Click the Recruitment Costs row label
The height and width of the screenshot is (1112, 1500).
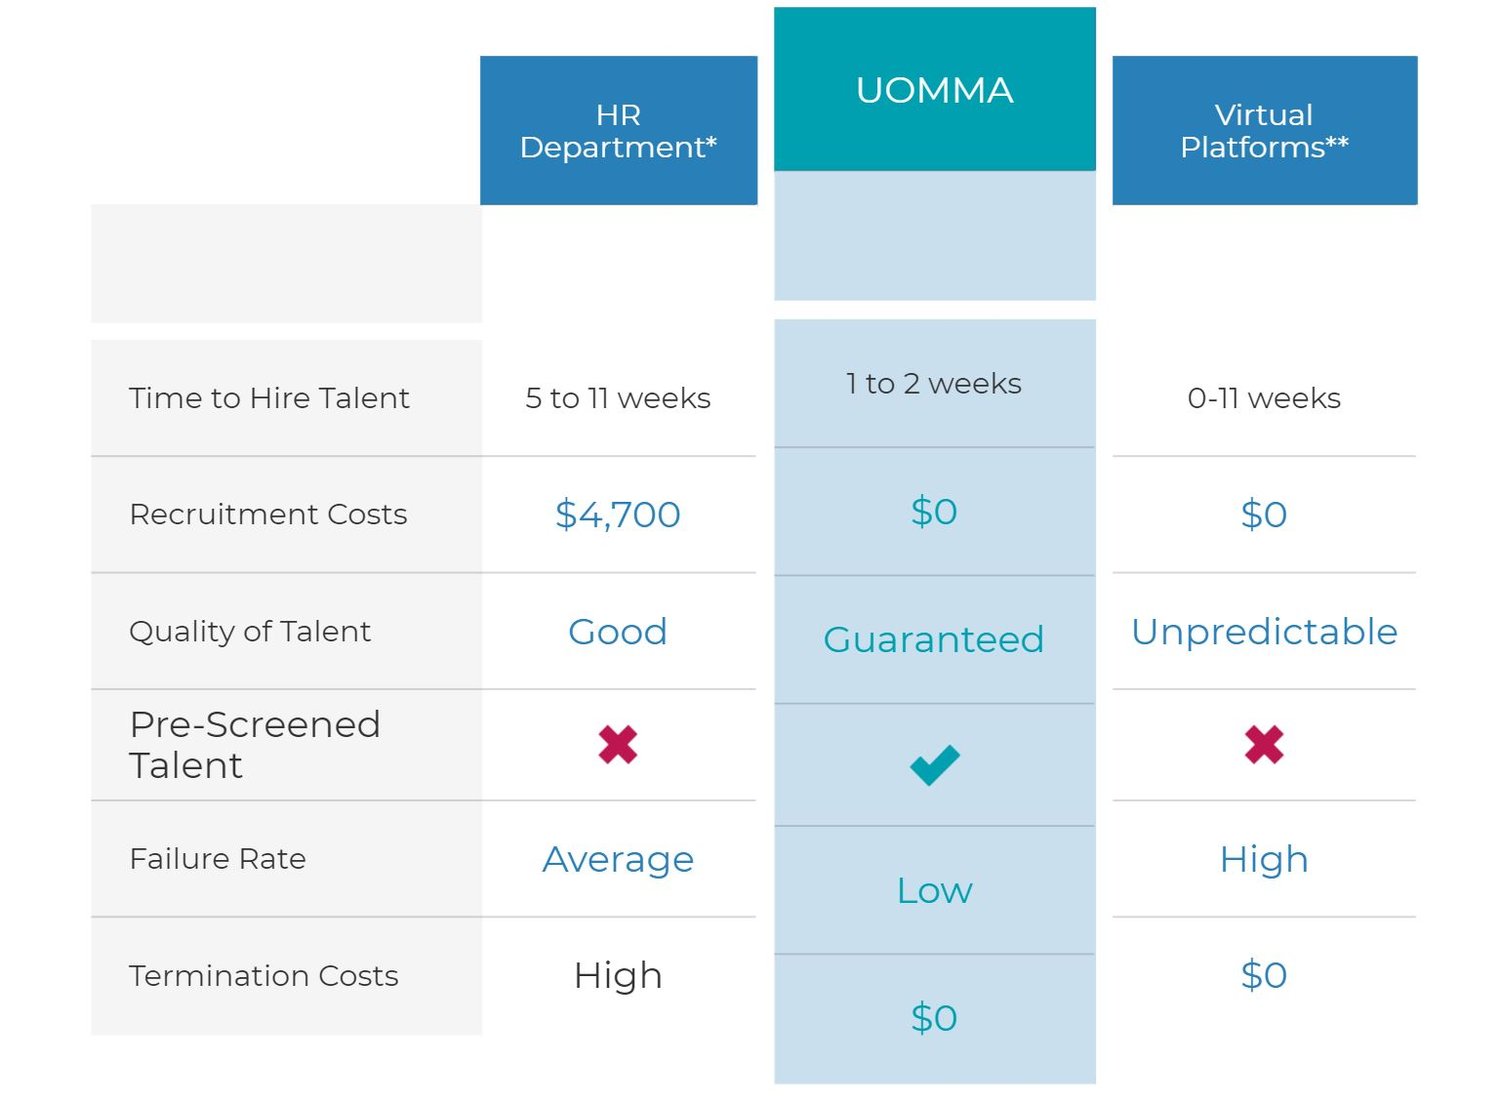pos(268,515)
